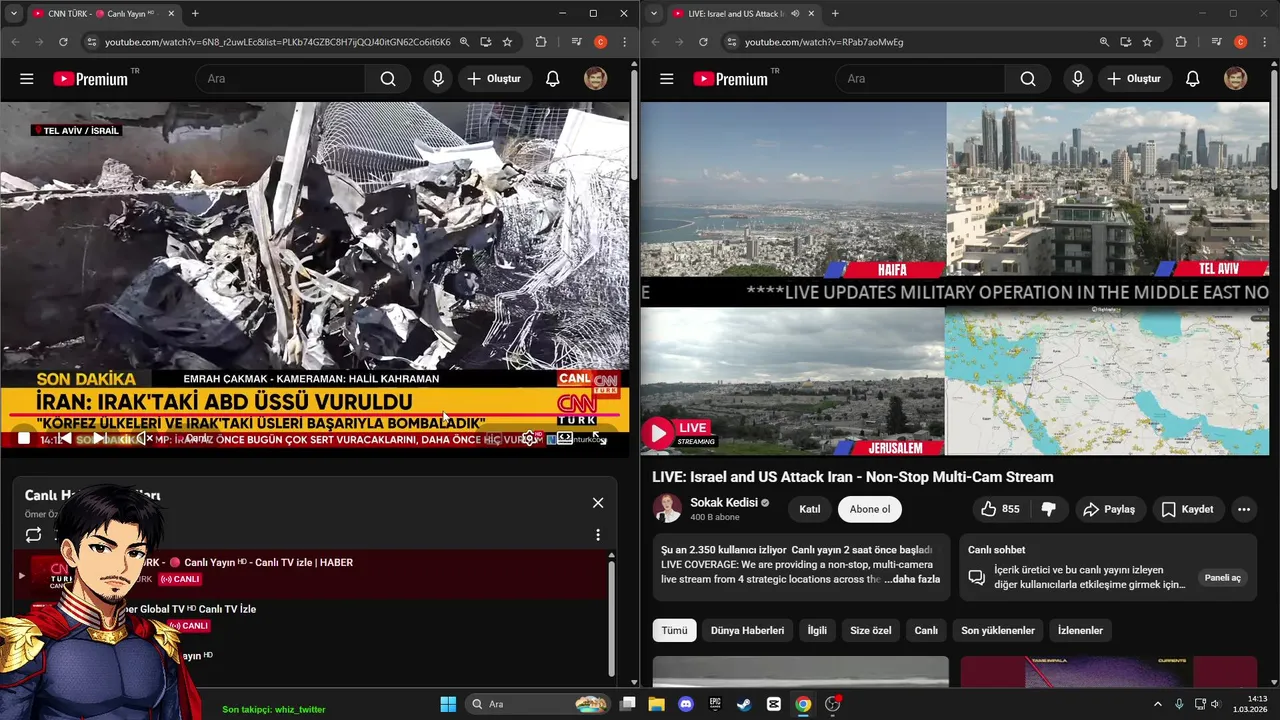Click zoom magnifier icon in left address bar
This screenshot has height=720, width=1280.
[x=464, y=42]
